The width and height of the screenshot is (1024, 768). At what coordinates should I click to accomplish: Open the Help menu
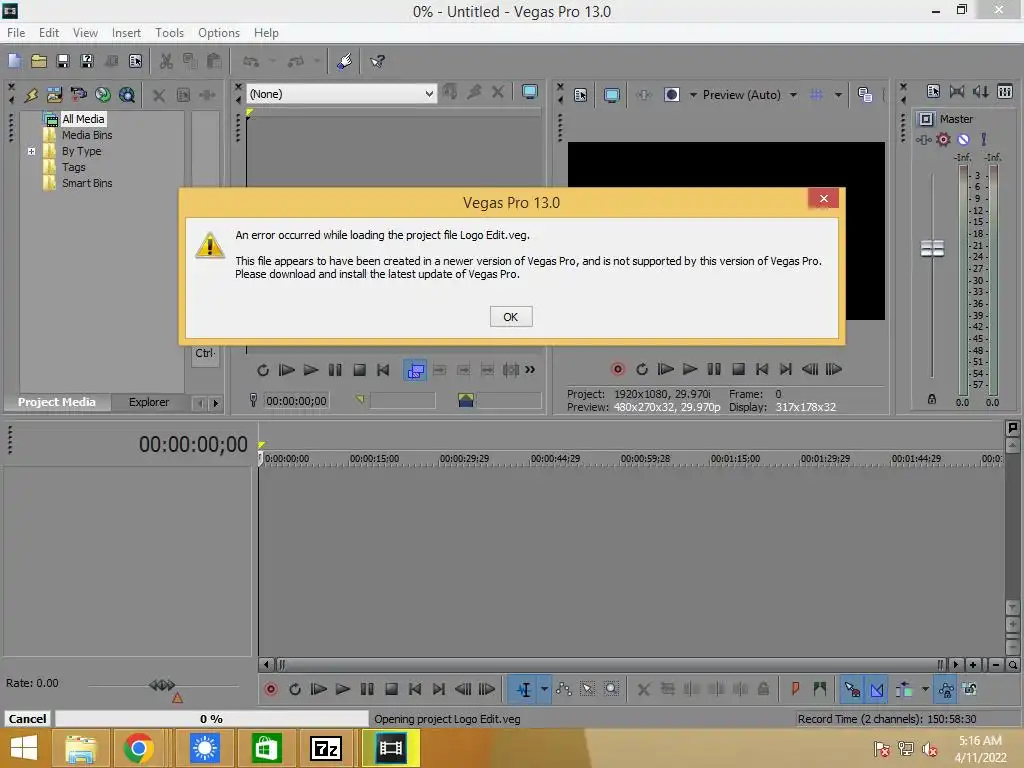click(x=266, y=33)
